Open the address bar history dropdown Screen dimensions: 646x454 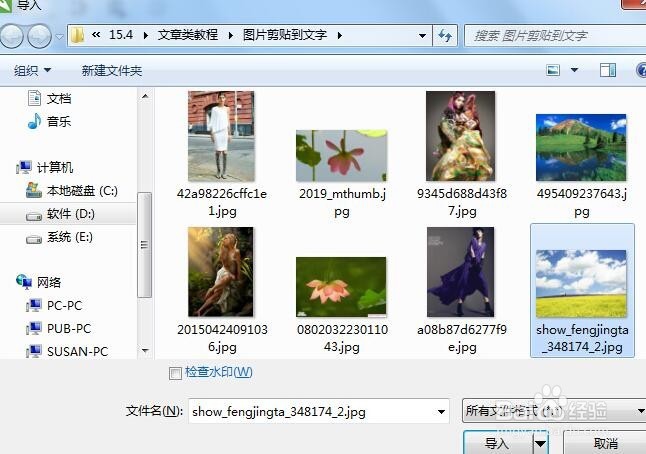tap(422, 36)
